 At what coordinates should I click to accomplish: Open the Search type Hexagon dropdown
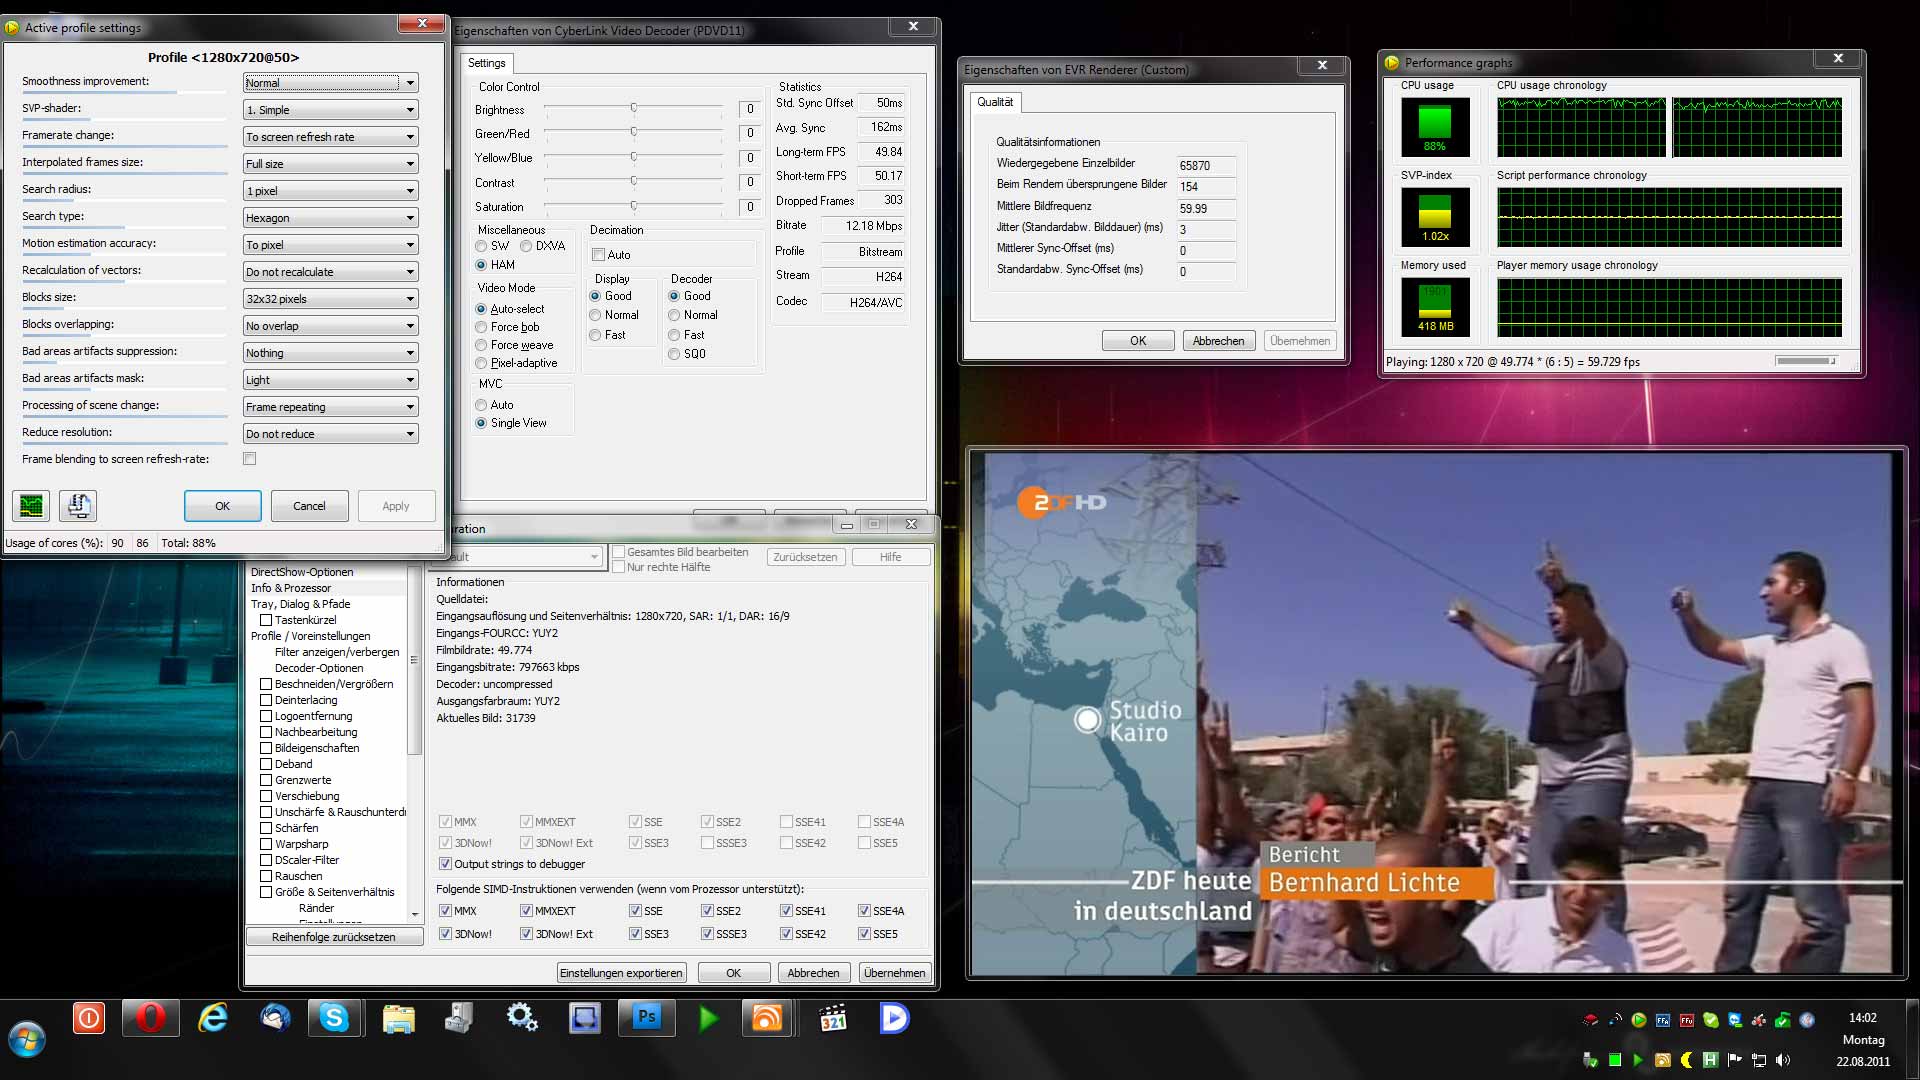click(x=330, y=218)
